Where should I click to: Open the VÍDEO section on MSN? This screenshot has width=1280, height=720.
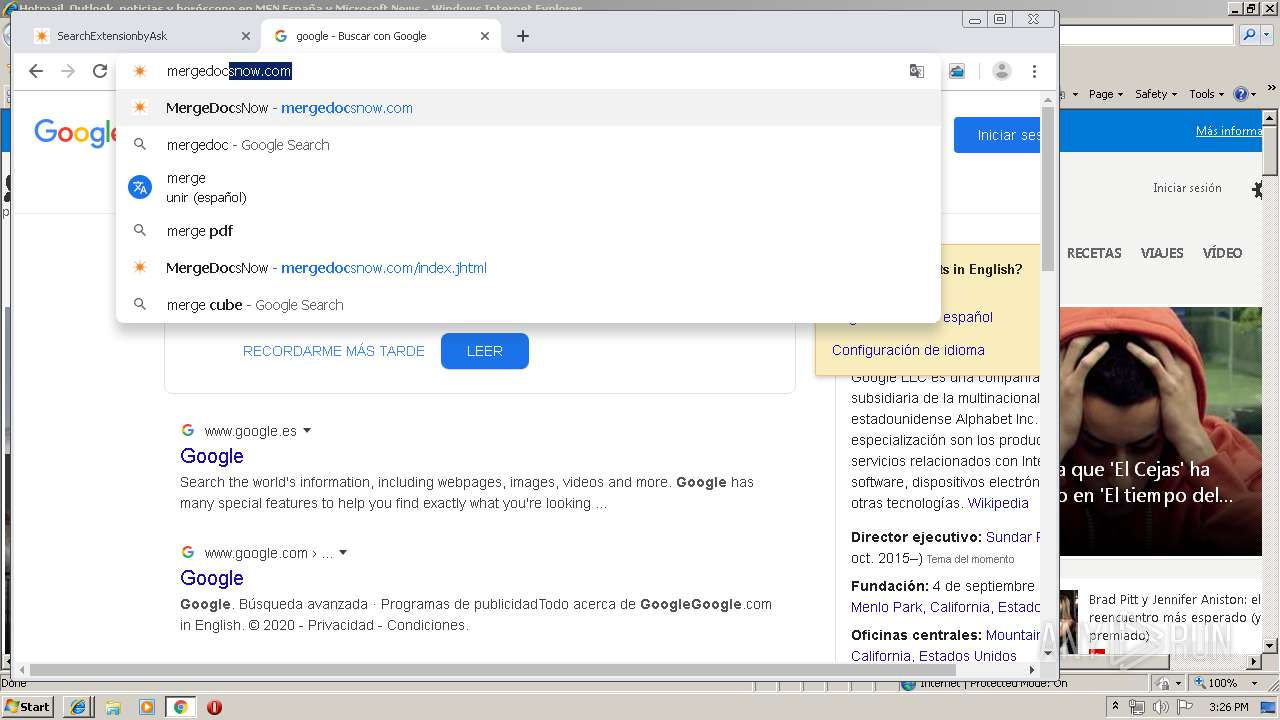tap(1222, 253)
